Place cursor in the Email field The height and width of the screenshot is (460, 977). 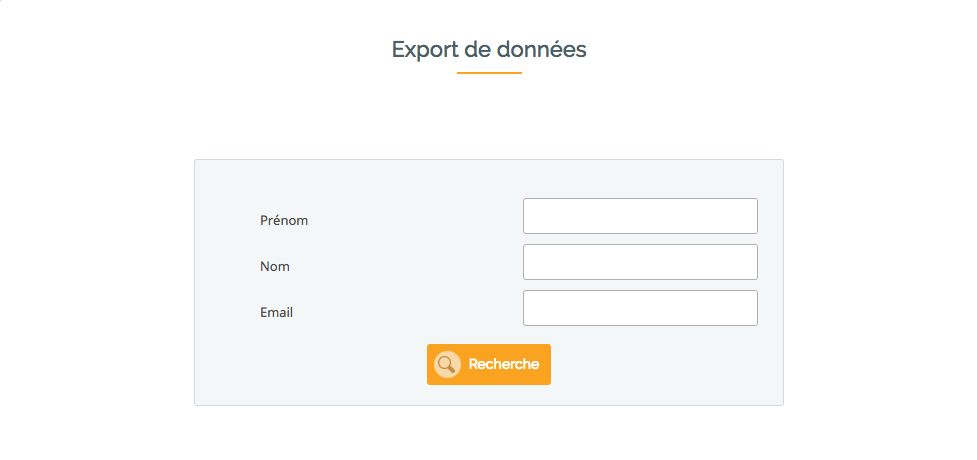tap(640, 308)
